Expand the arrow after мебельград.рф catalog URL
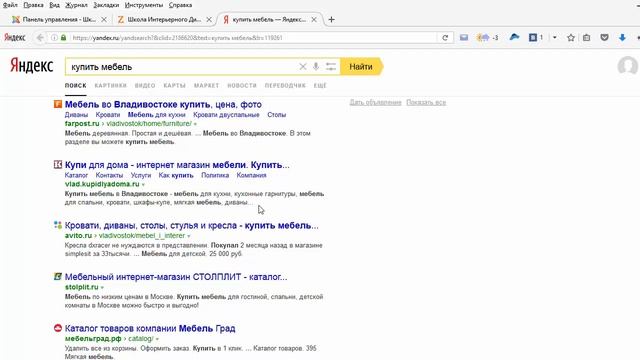Screen dimensions: 640x360 (157, 339)
